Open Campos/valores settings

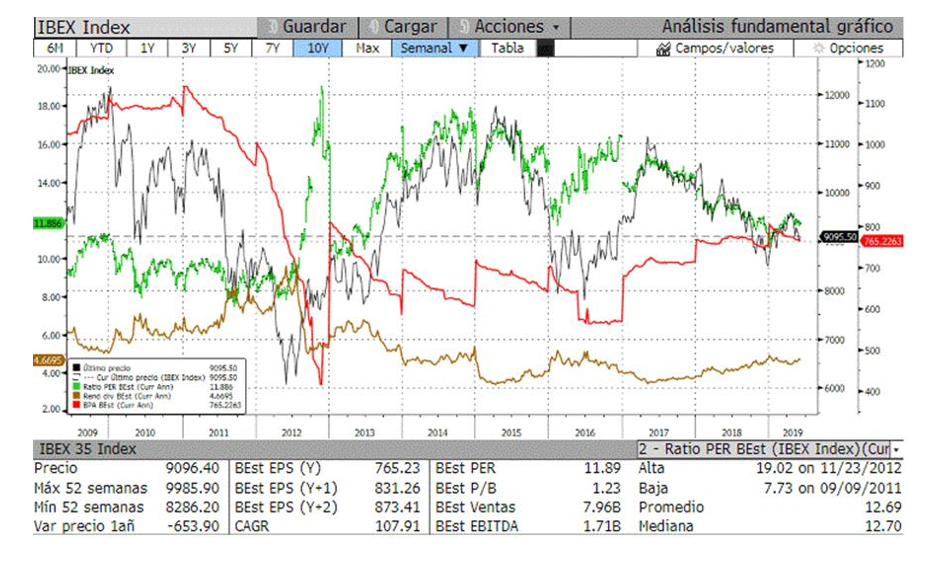click(715, 49)
